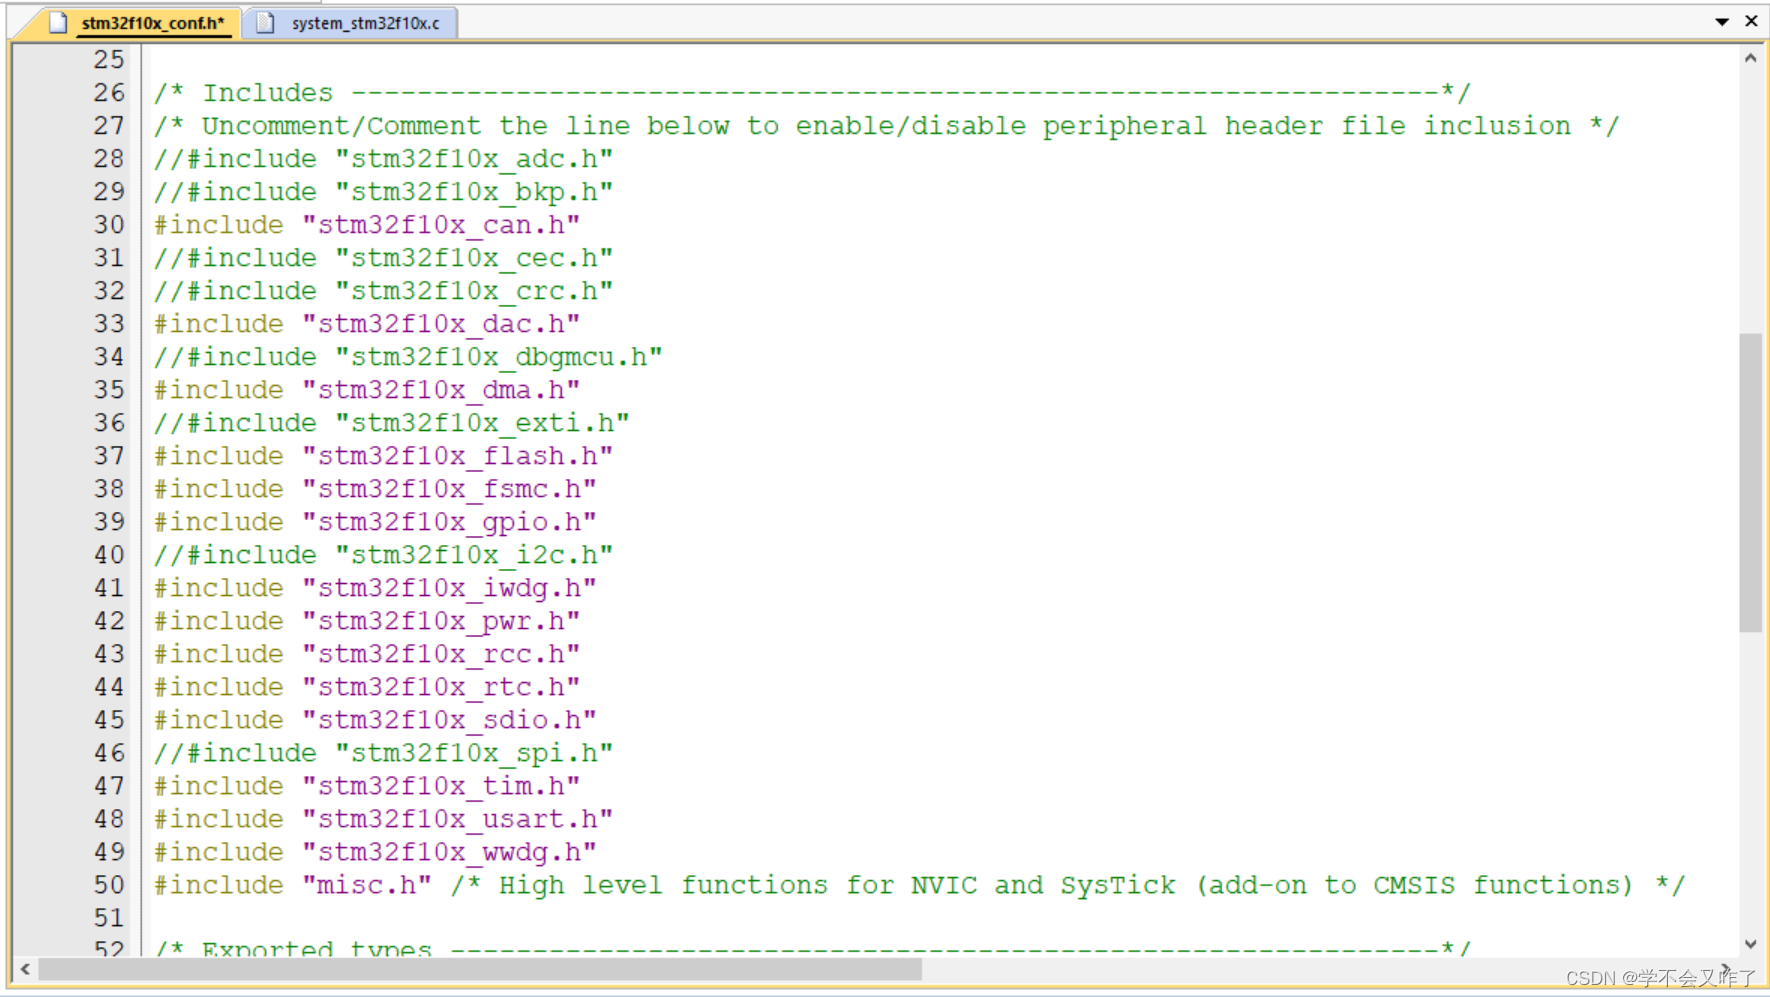Open the system_stm32f10x.c tab

click(351, 22)
